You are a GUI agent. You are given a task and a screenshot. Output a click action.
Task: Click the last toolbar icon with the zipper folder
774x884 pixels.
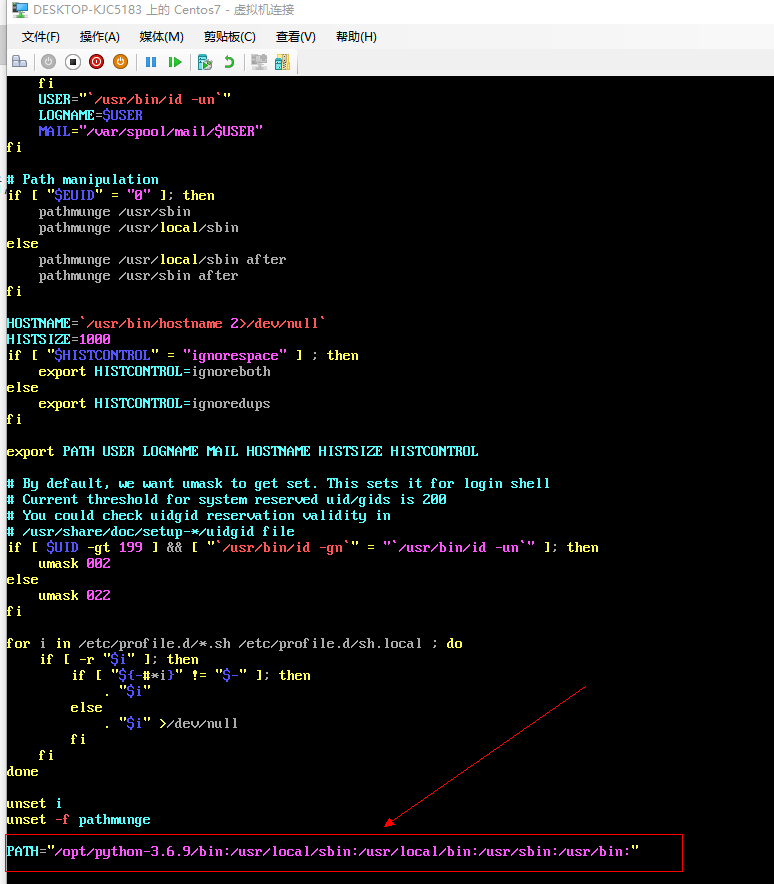click(282, 62)
